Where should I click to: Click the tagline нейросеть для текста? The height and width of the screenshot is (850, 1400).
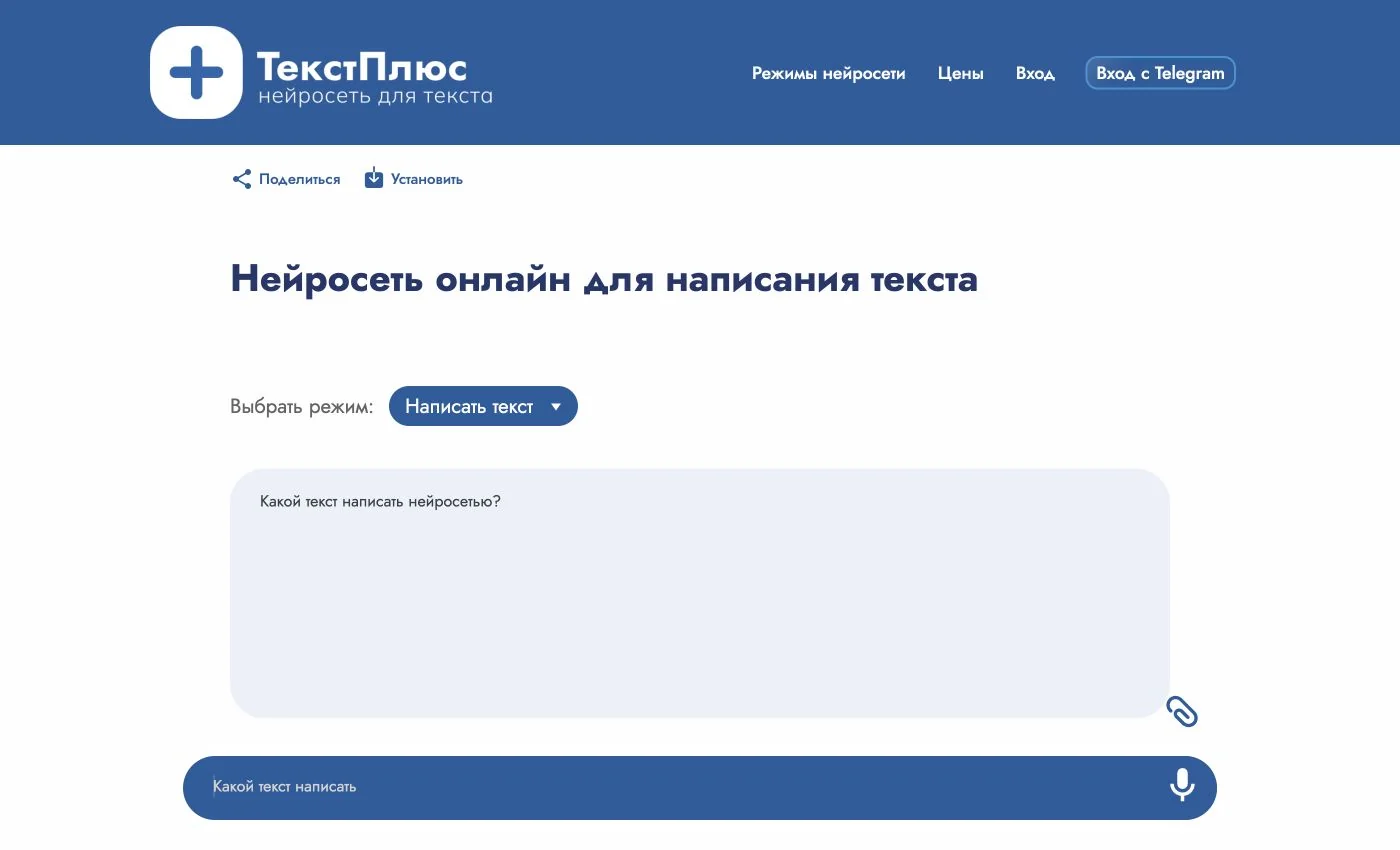[x=375, y=97]
